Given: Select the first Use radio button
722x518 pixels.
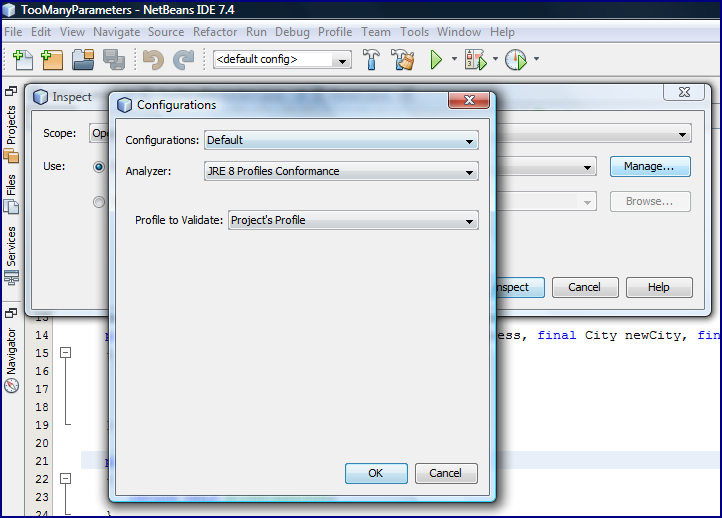Looking at the screenshot, I should pos(99,167).
